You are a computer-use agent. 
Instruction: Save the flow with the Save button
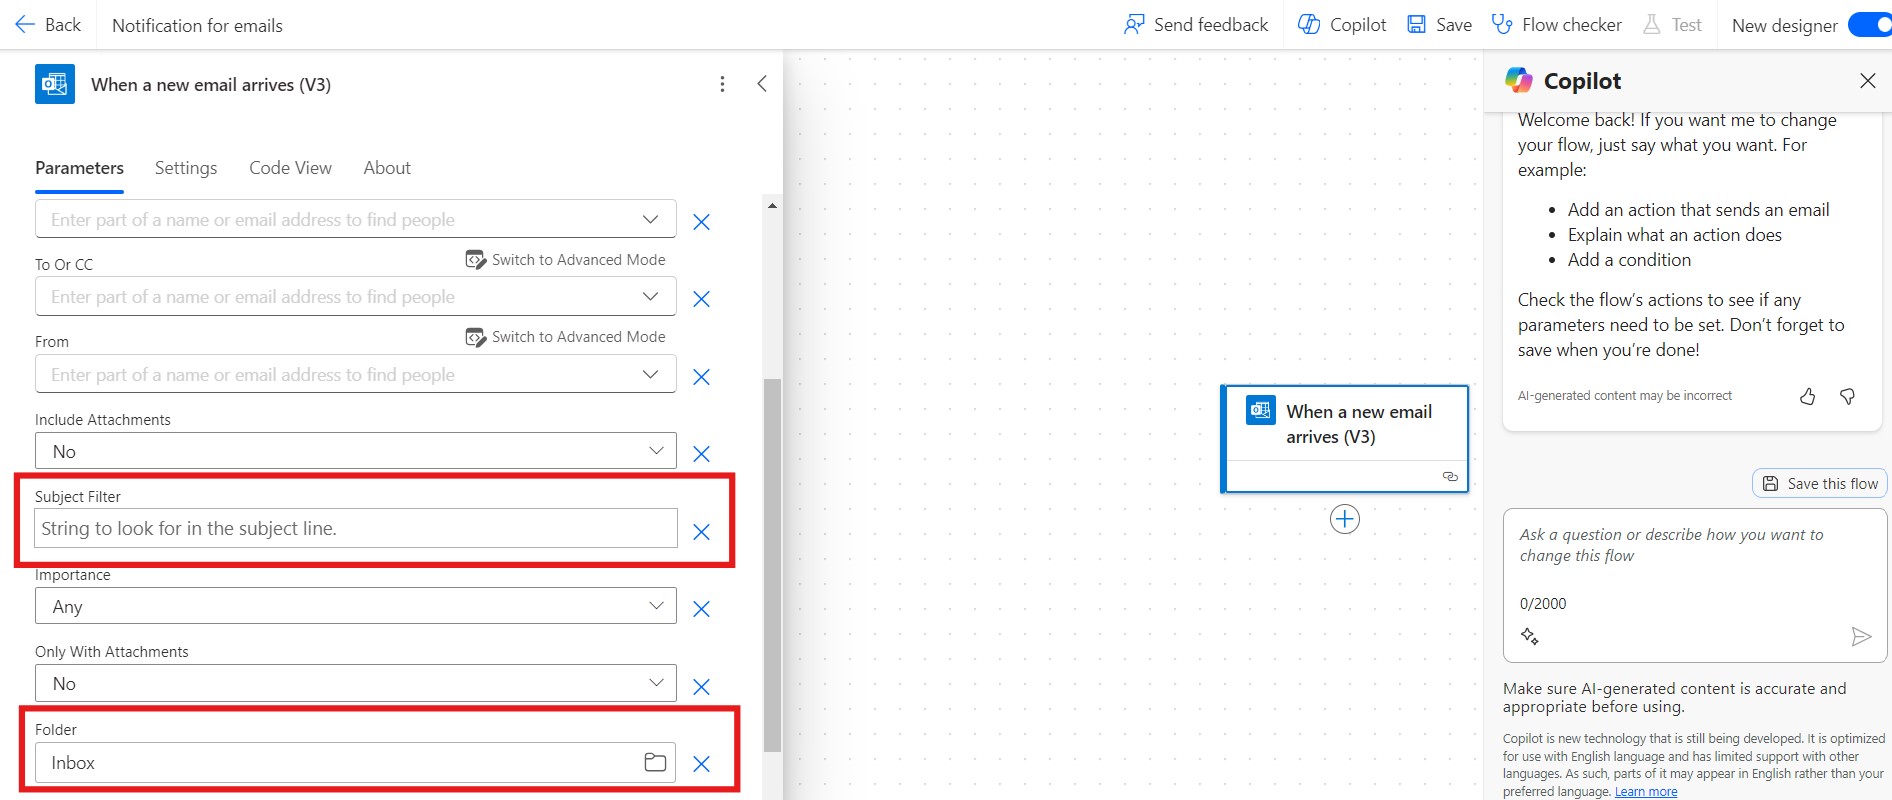click(1439, 25)
